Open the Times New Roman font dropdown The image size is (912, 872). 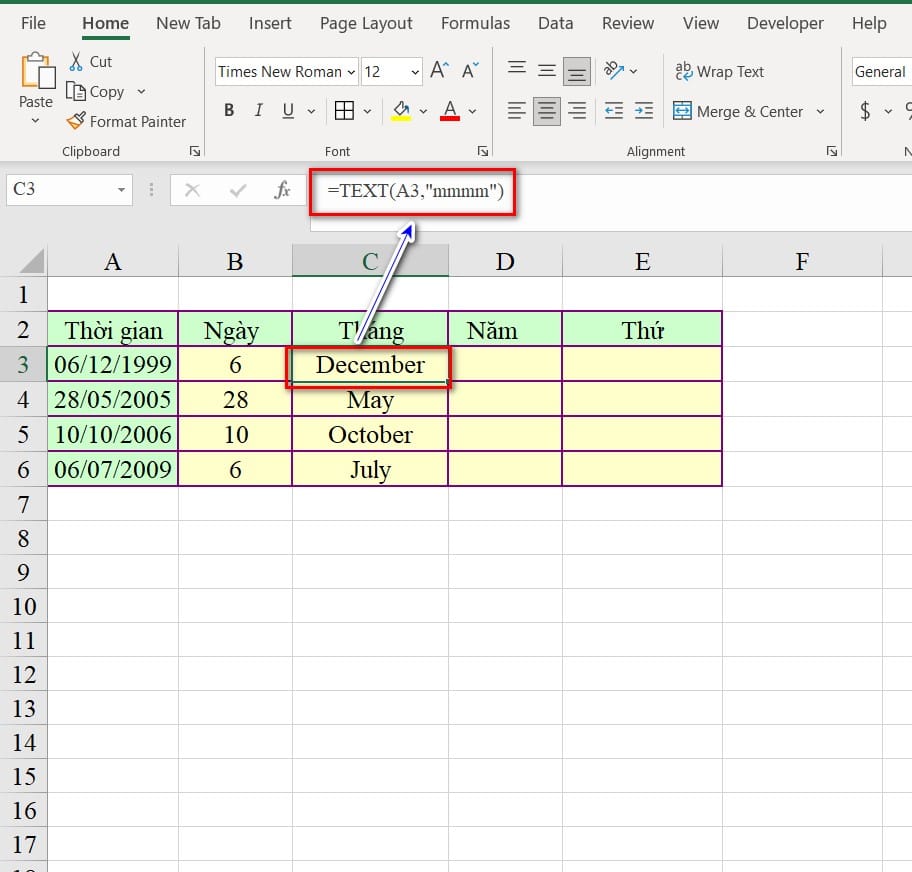[286, 71]
